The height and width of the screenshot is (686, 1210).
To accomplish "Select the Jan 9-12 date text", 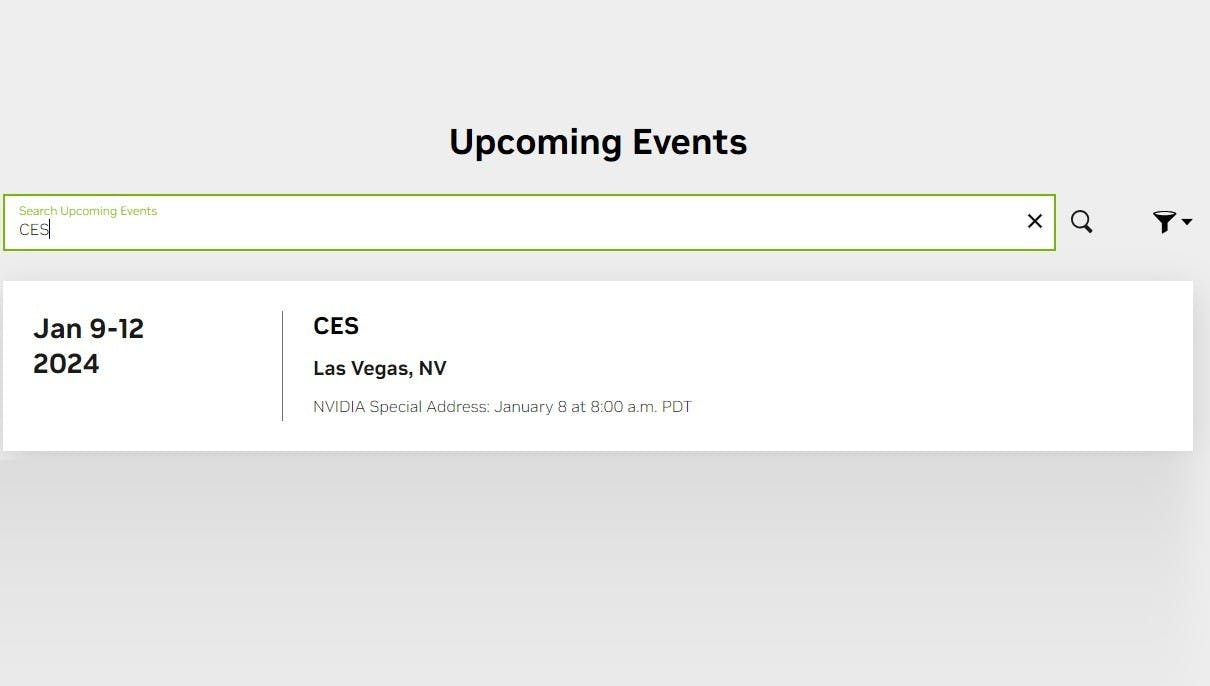I will click(88, 328).
